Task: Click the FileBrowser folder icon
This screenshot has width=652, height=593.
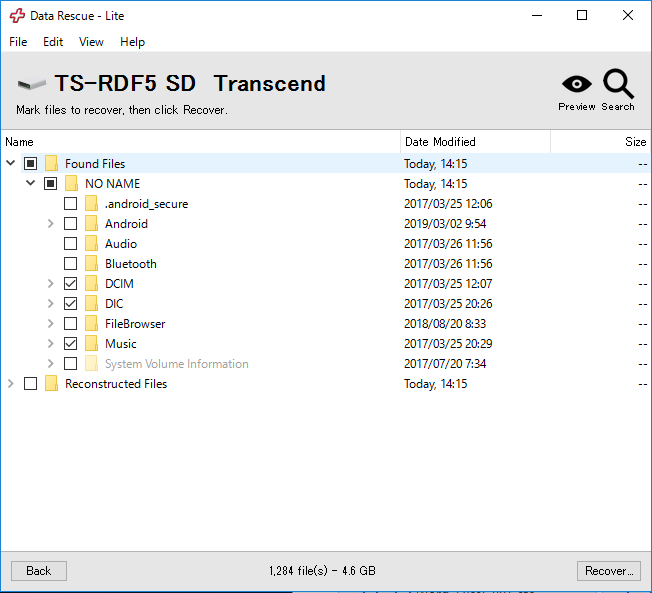Action: (x=91, y=324)
